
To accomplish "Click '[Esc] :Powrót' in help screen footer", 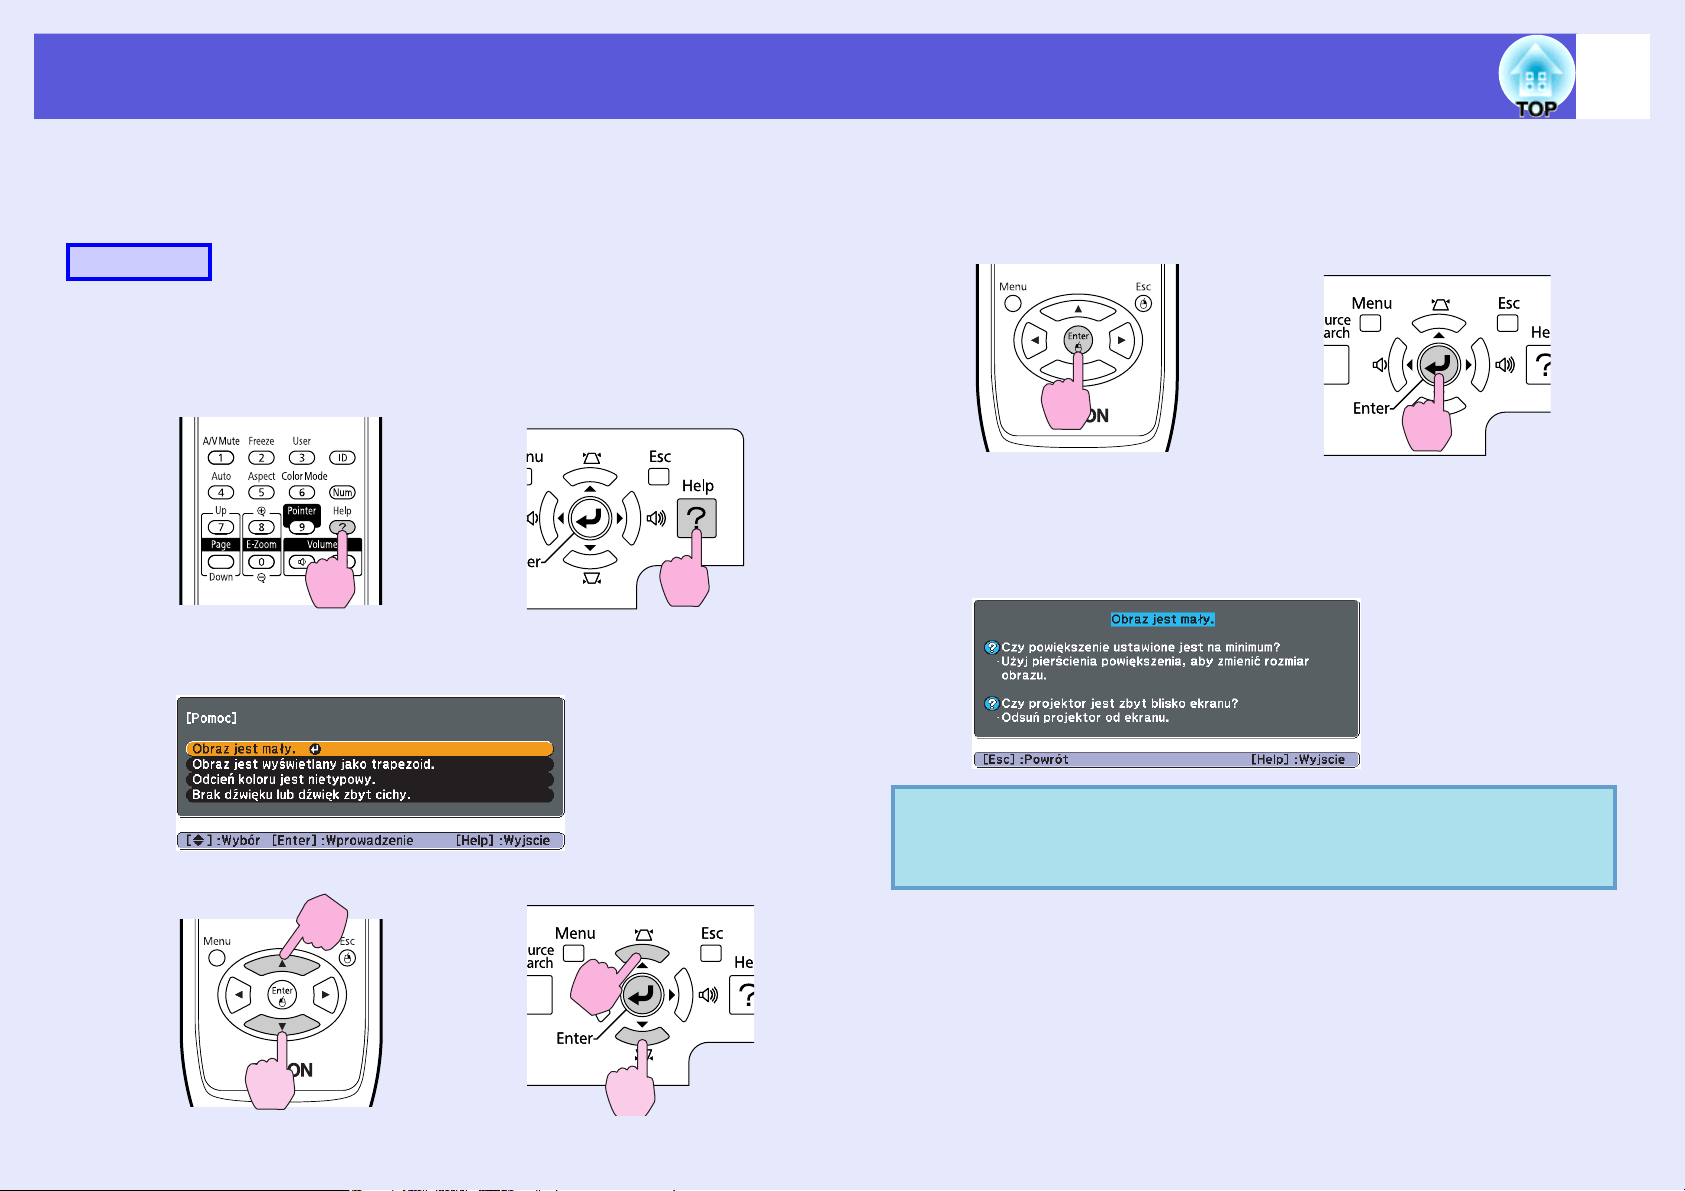I will point(1026,760).
